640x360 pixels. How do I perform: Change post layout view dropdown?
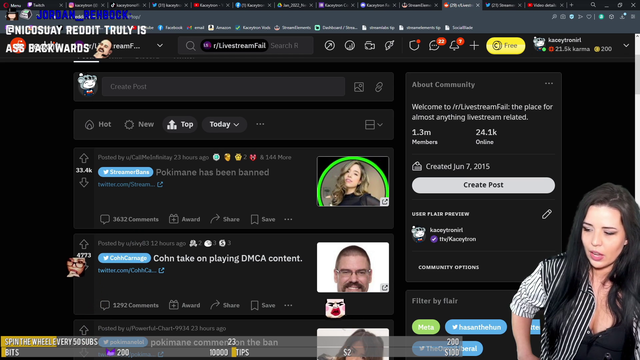pos(373,124)
